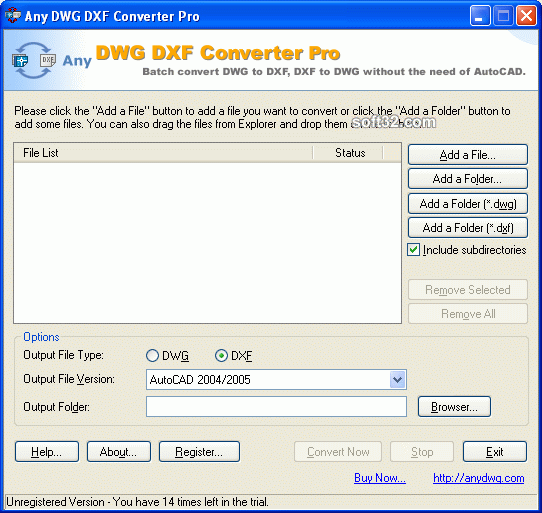Click the Output Folder input field
The image size is (542, 513).
276,407
